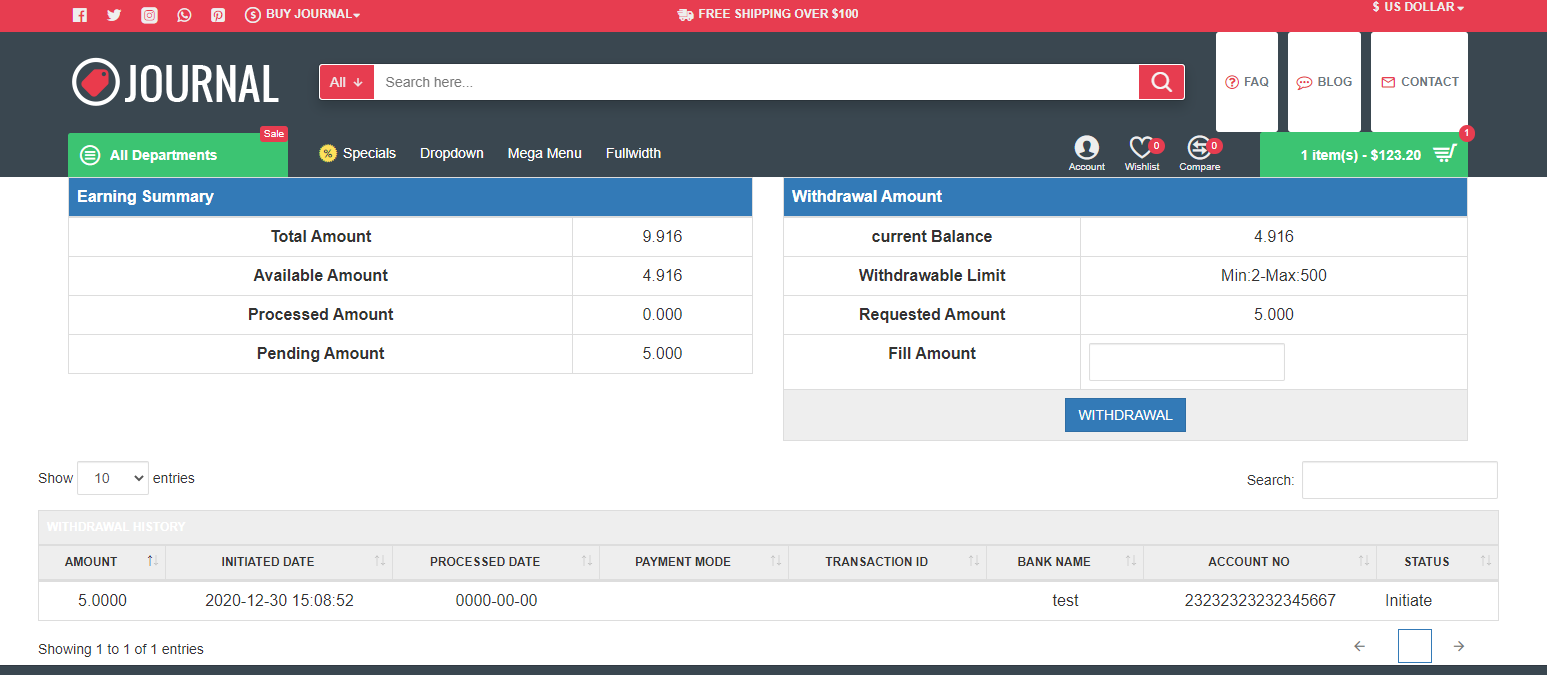
Task: Click the WITHDRAWAL button
Action: tap(1125, 414)
